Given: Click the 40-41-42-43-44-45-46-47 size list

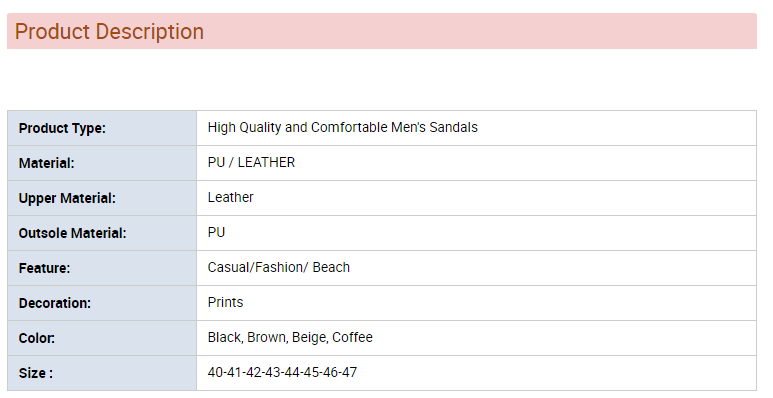Looking at the screenshot, I should (x=282, y=372).
